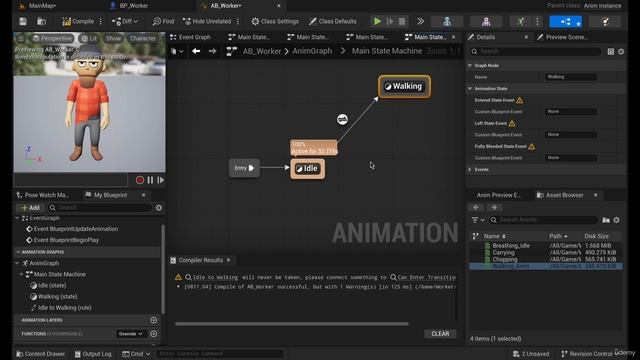Click the preview scrub timeline bar

[71, 180]
